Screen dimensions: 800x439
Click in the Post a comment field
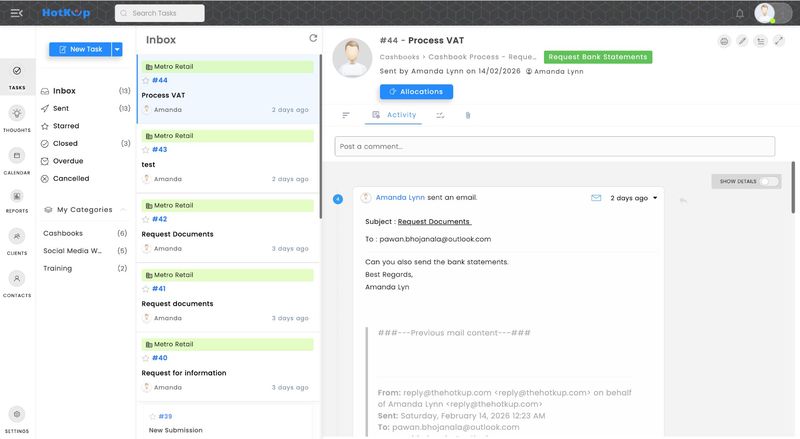tap(555, 147)
